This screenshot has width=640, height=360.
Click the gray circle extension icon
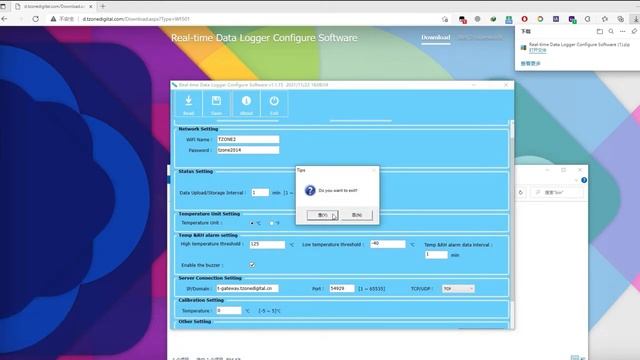pos(478,19)
